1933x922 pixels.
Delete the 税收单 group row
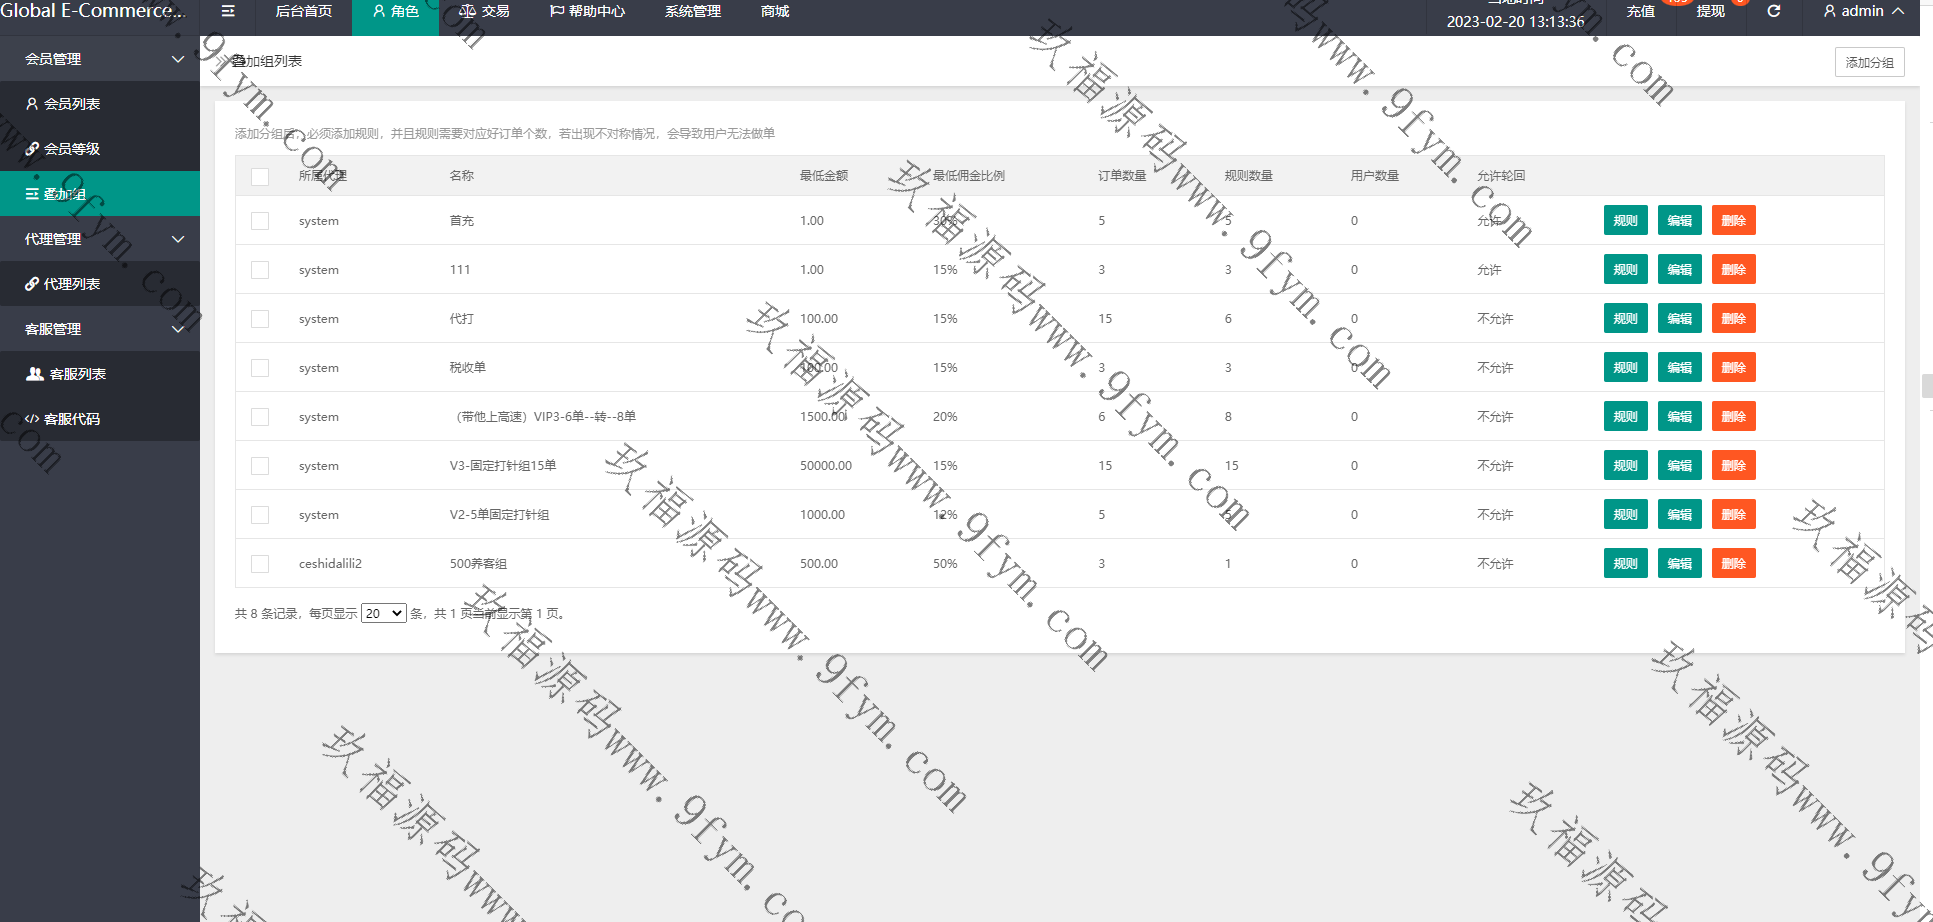(1733, 368)
